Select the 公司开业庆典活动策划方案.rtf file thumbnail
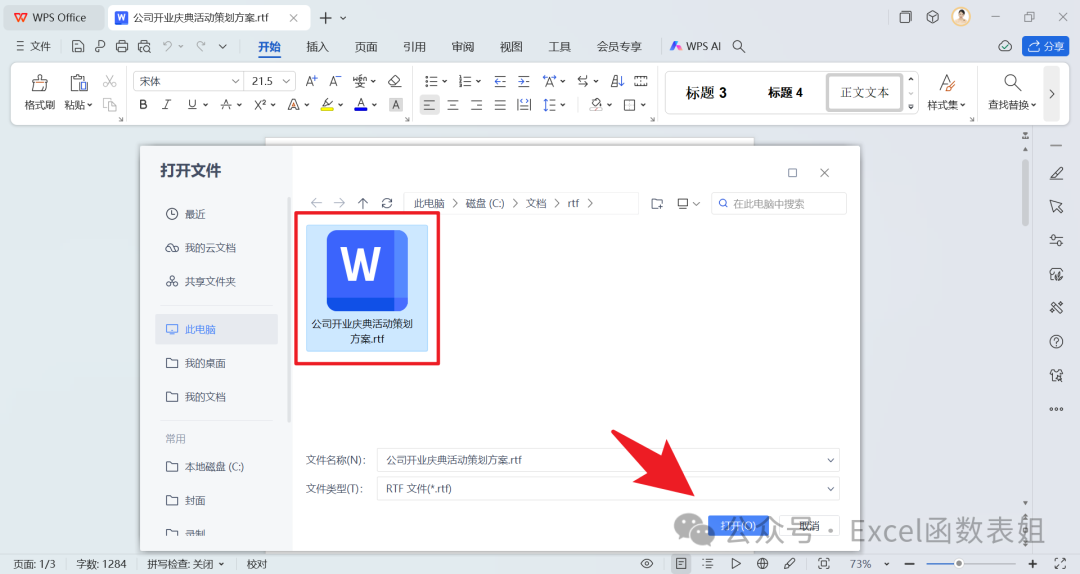The image size is (1080, 574). click(367, 288)
